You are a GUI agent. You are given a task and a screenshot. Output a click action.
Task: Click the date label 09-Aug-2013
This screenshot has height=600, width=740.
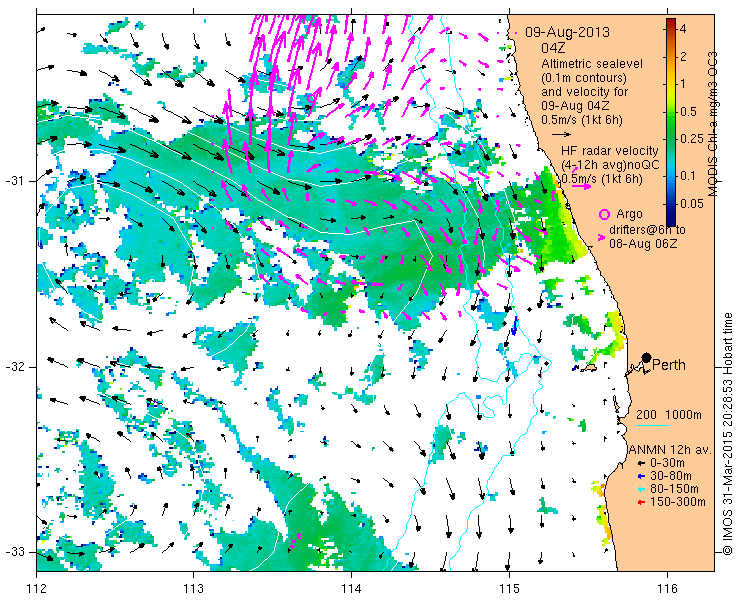[567, 32]
